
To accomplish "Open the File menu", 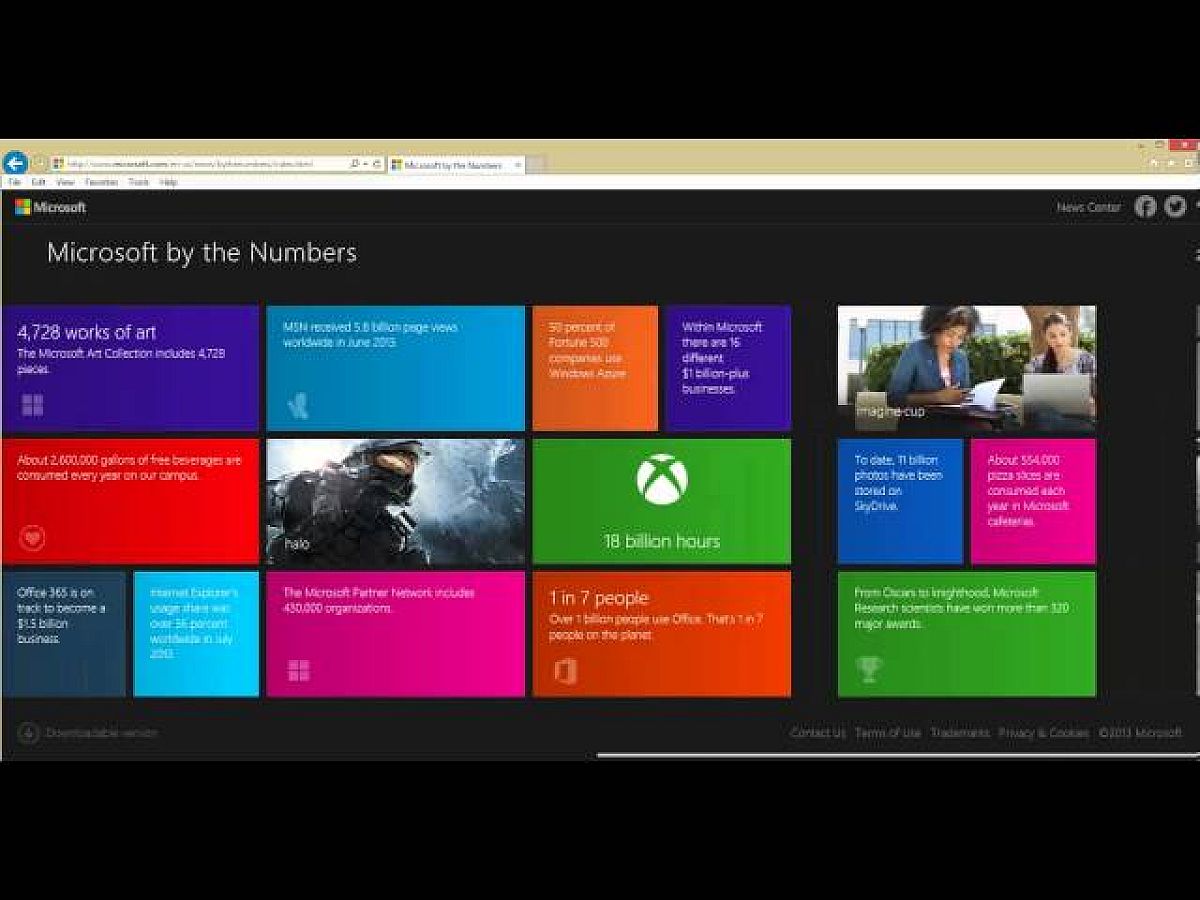I will [14, 183].
